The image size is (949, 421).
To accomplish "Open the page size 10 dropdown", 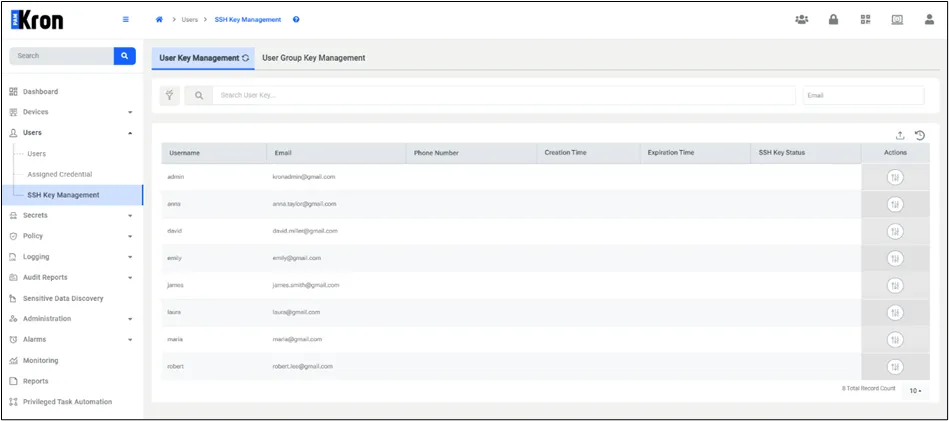I will (915, 391).
